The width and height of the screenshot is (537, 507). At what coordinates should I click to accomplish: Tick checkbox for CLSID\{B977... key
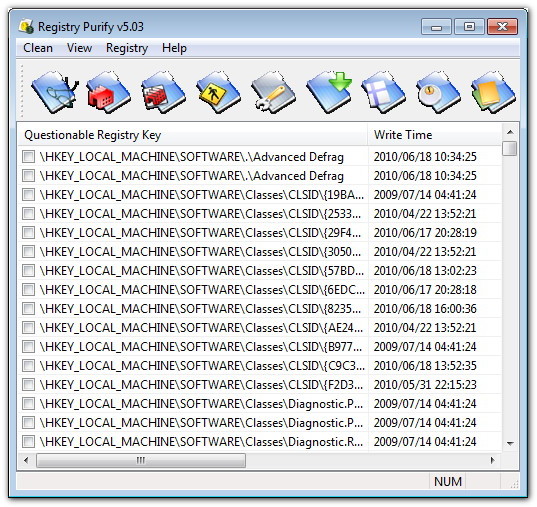(28, 347)
